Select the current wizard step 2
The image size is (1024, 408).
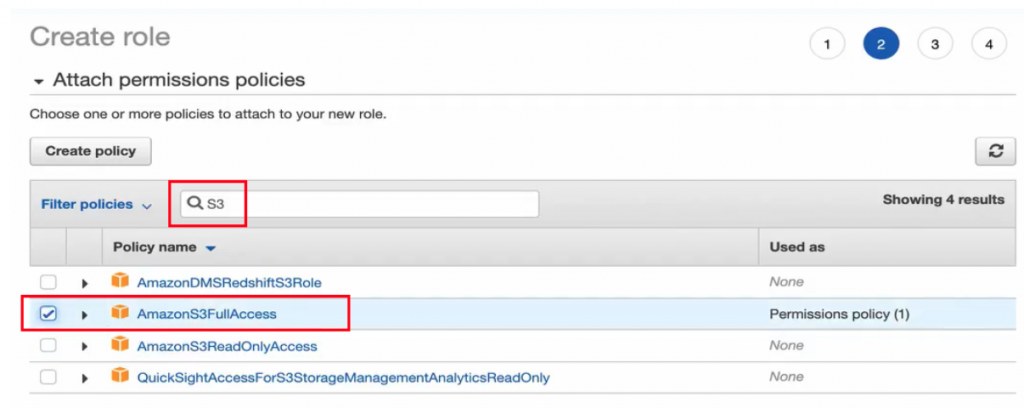click(x=881, y=44)
